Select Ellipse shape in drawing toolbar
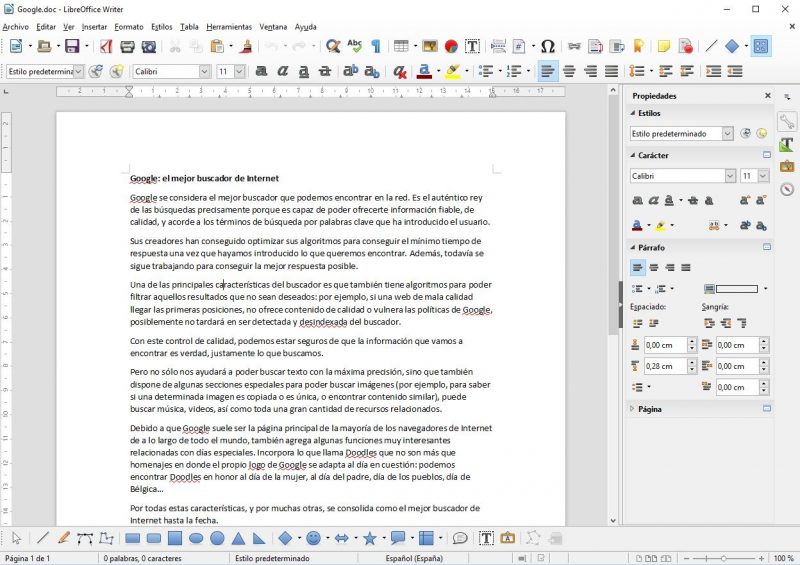Image resolution: width=800 pixels, height=565 pixels. (x=196, y=538)
